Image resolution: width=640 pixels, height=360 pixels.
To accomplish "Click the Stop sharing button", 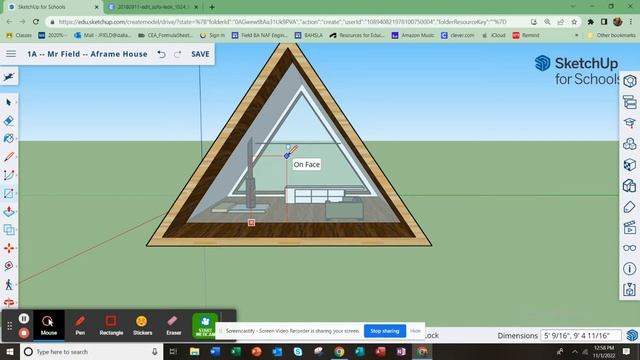I will point(384,331).
